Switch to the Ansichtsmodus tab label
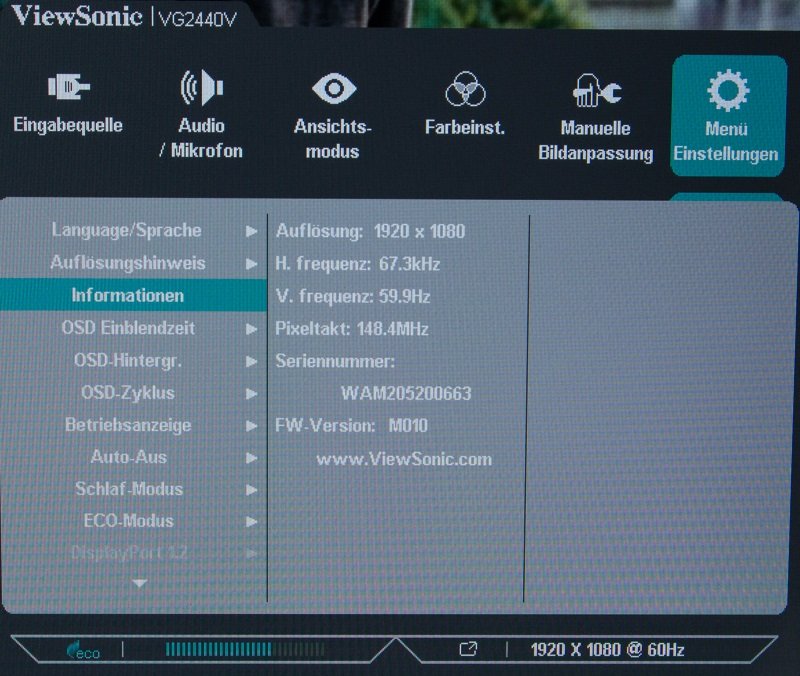The image size is (800, 676). (x=333, y=139)
